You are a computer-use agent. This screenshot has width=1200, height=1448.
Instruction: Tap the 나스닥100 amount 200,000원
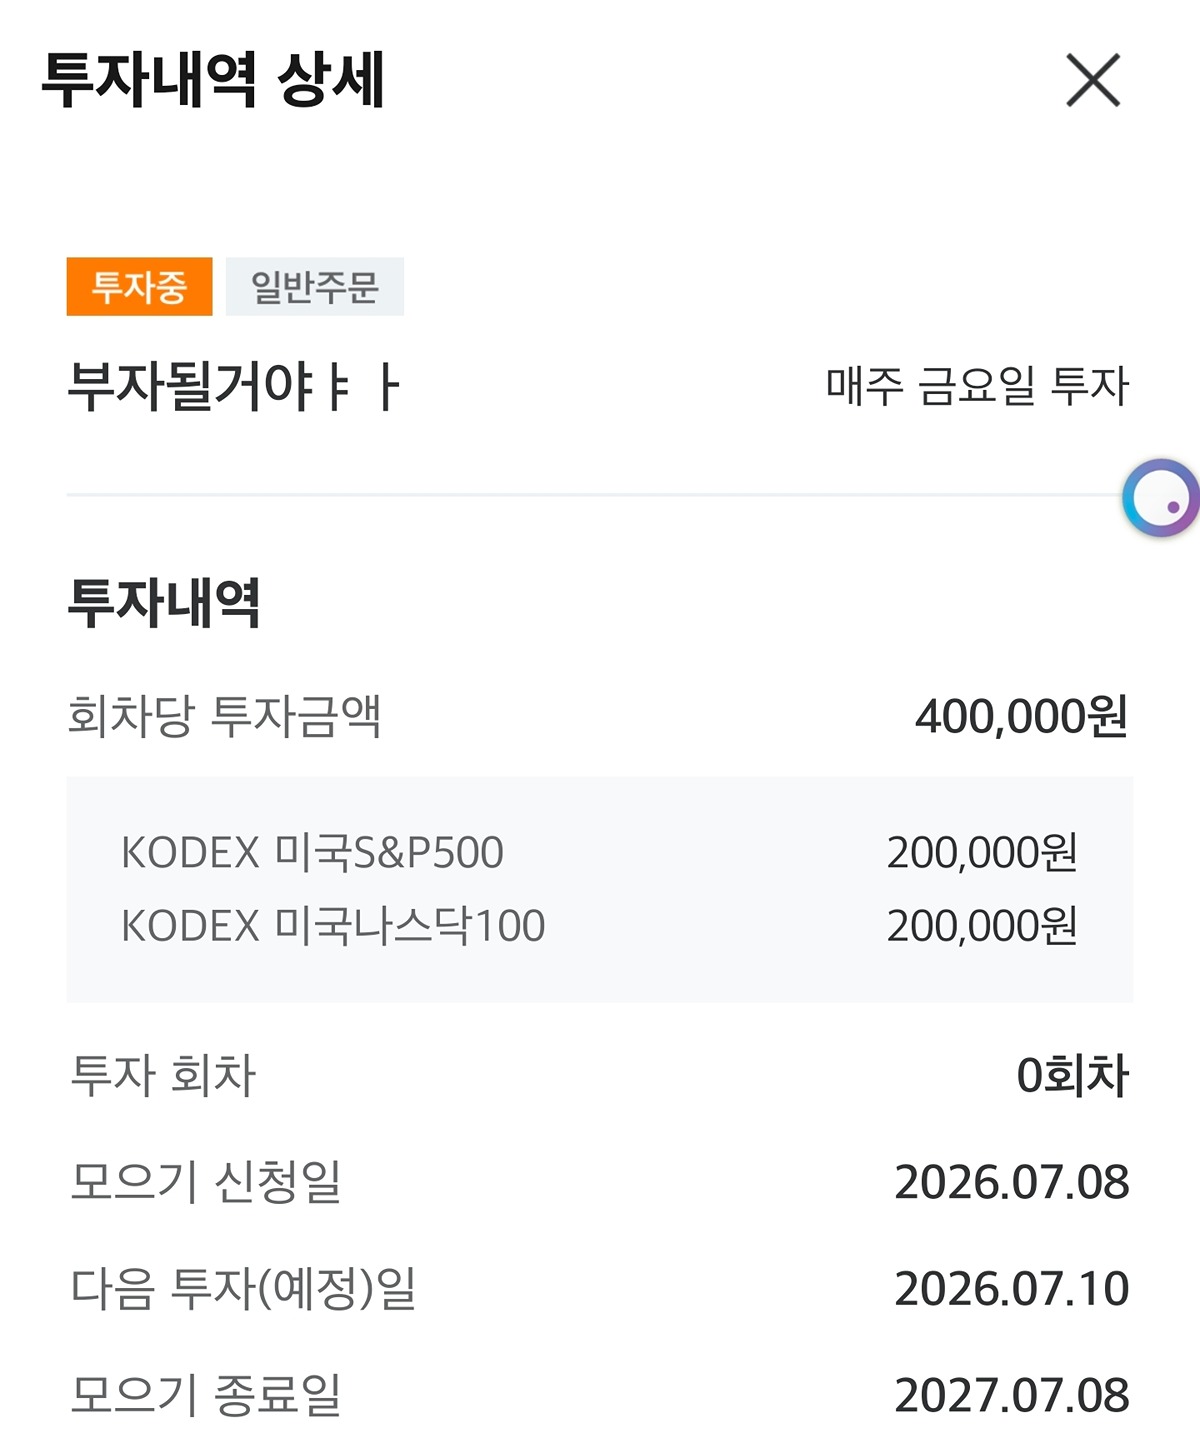pyautogui.click(x=982, y=926)
